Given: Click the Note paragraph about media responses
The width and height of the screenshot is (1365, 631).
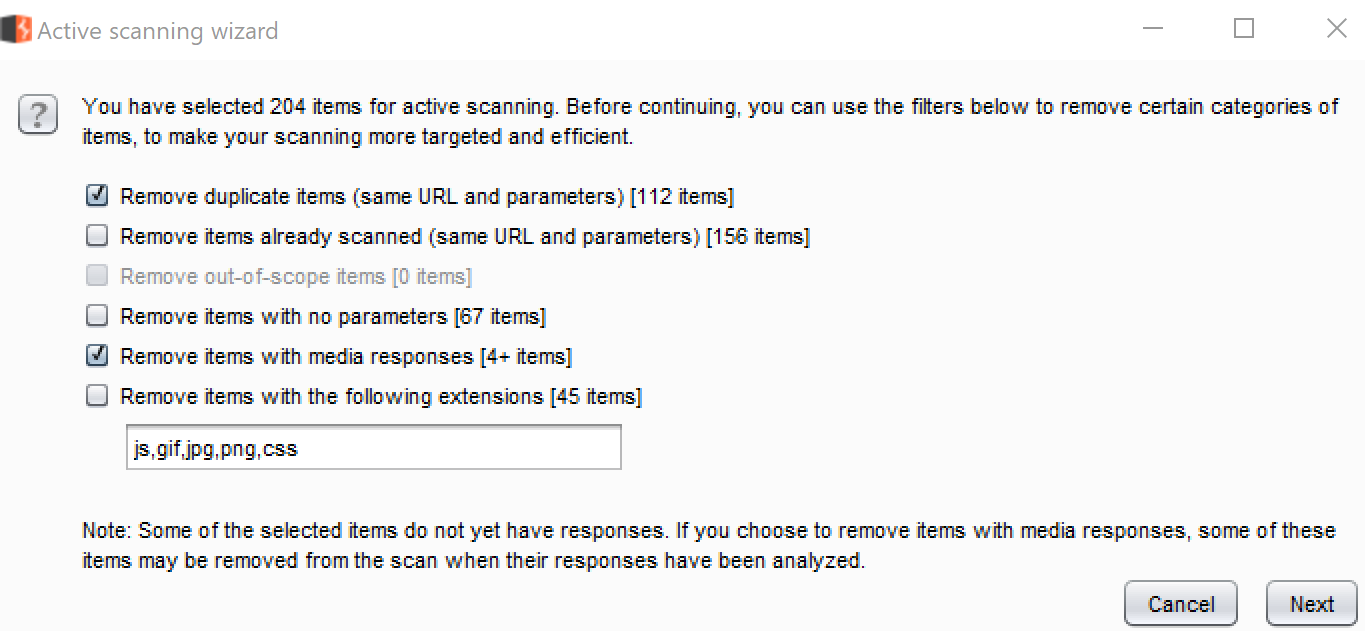Looking at the screenshot, I should click(709, 545).
